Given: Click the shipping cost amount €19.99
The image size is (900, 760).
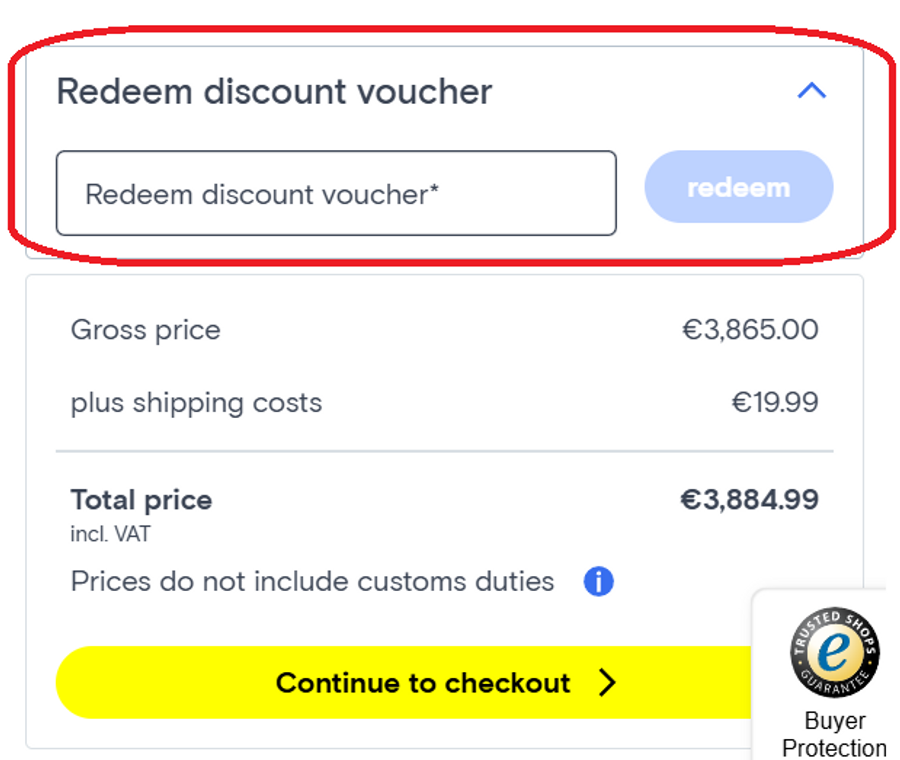Looking at the screenshot, I should pos(775,403).
